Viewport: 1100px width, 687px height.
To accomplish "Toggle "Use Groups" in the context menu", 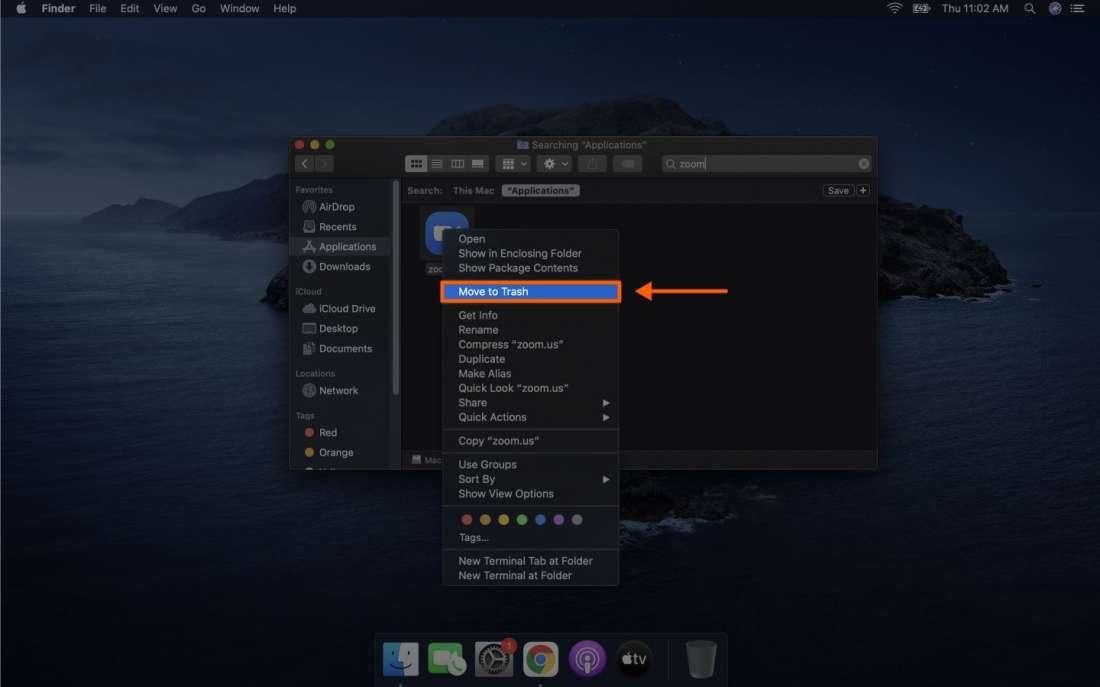I will point(487,464).
